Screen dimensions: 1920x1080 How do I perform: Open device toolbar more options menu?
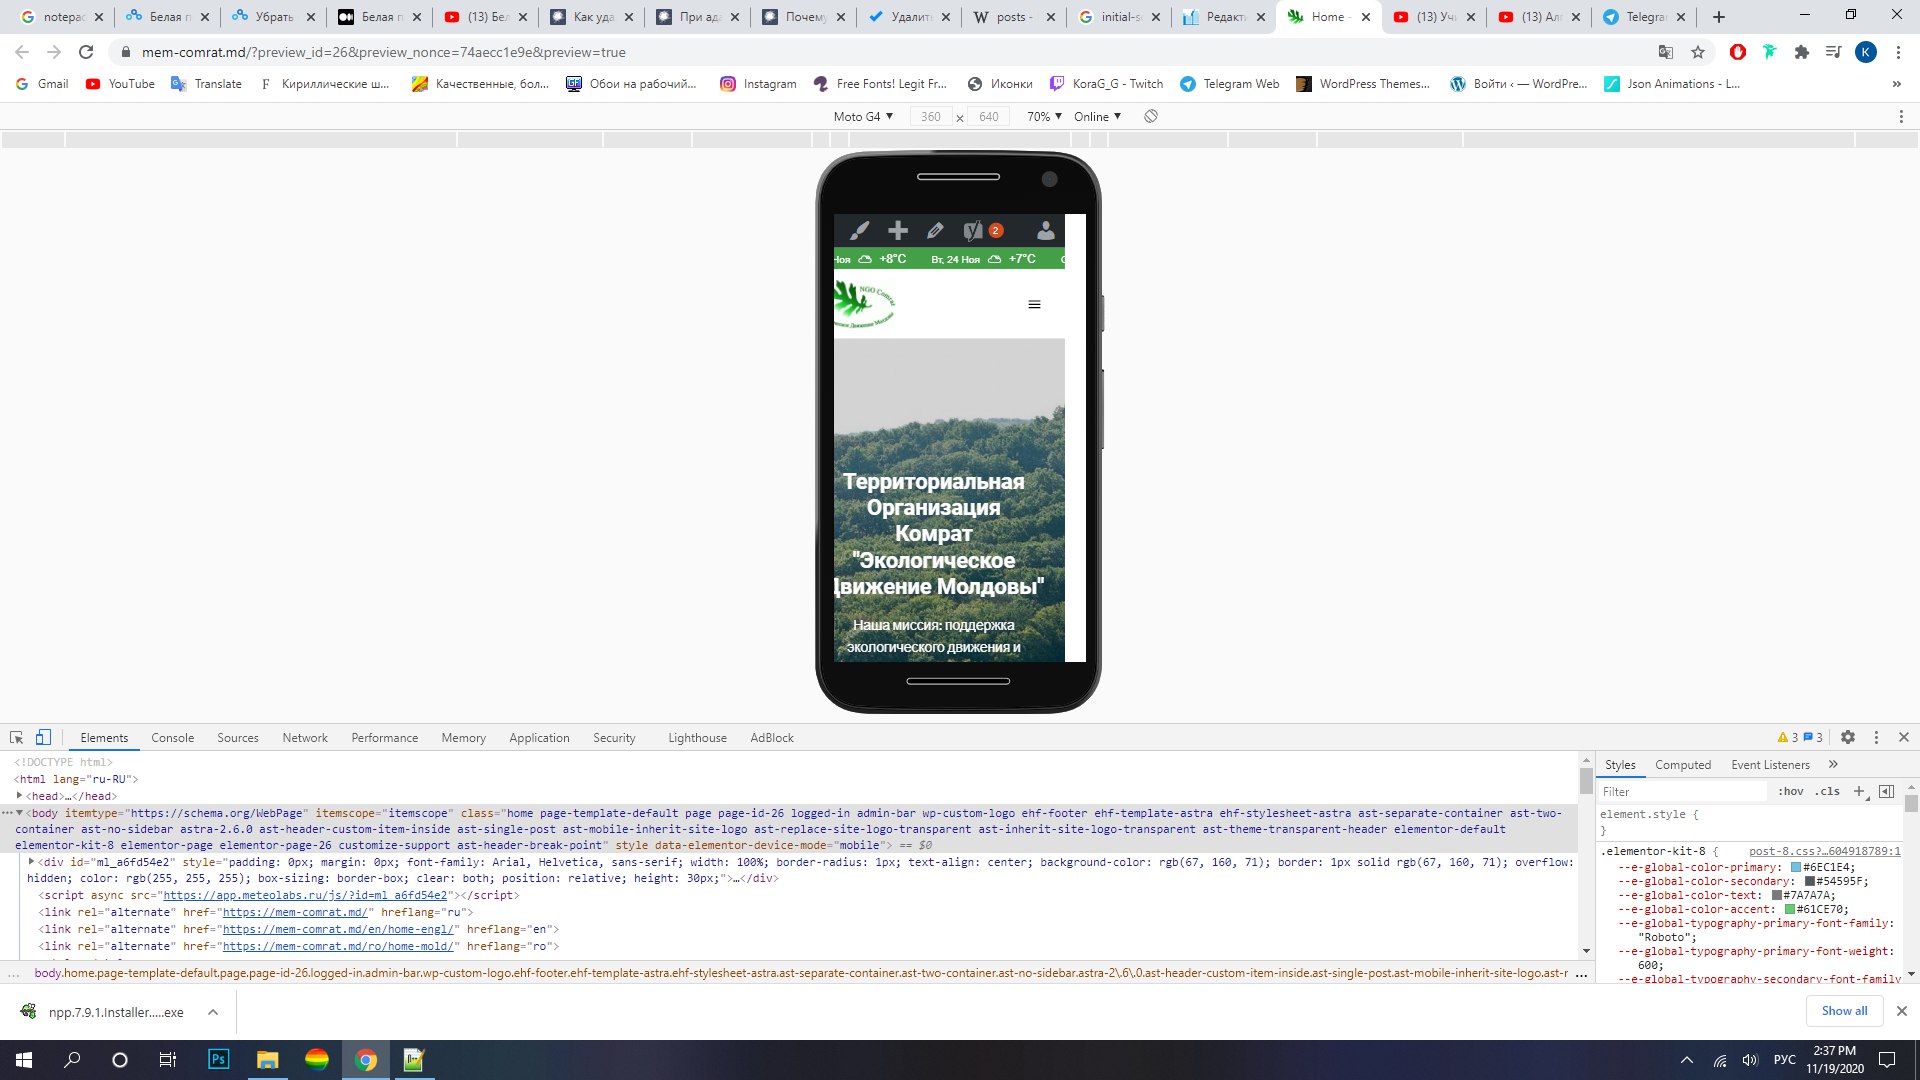point(1901,117)
